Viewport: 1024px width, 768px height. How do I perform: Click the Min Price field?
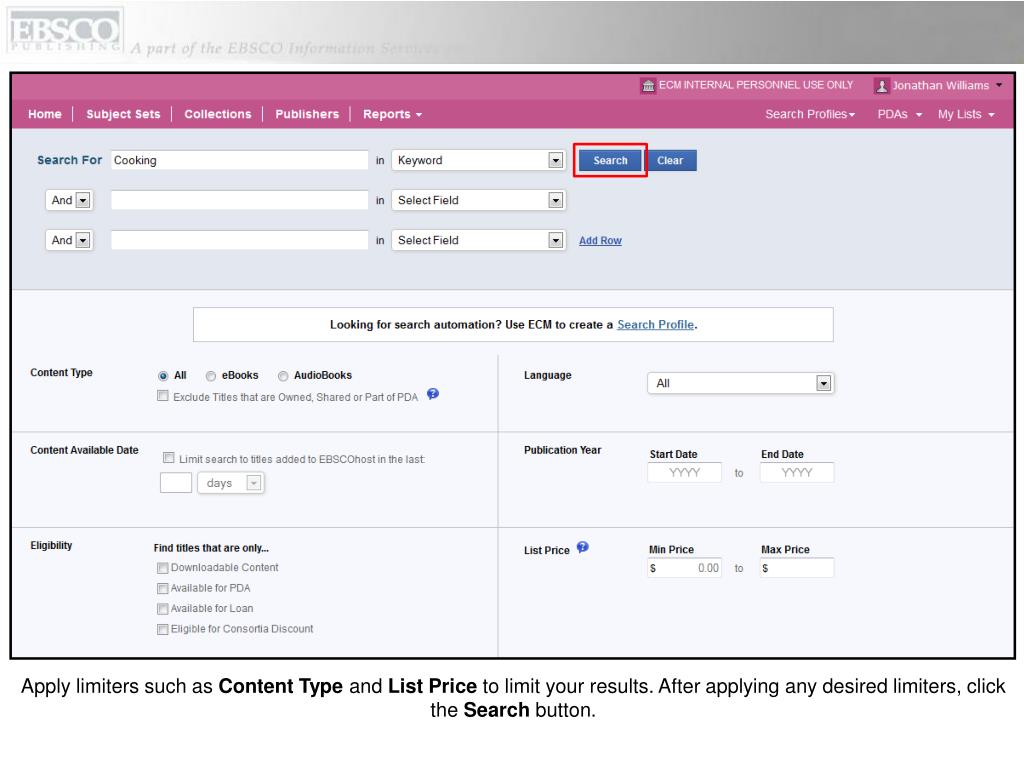pyautogui.click(x=684, y=568)
